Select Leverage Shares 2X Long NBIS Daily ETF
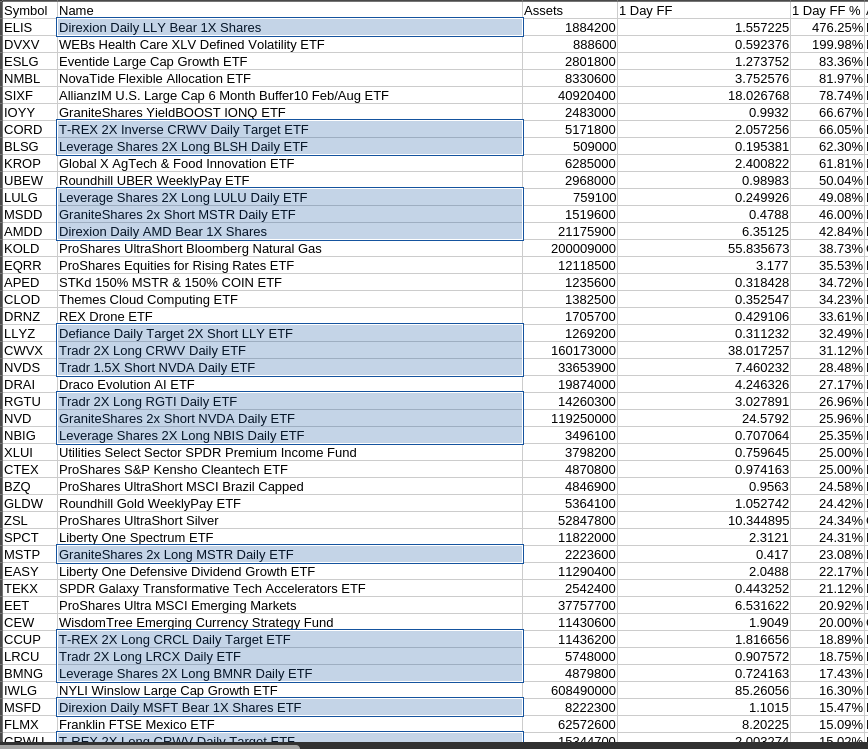868x749 pixels. pyautogui.click(x=290, y=436)
